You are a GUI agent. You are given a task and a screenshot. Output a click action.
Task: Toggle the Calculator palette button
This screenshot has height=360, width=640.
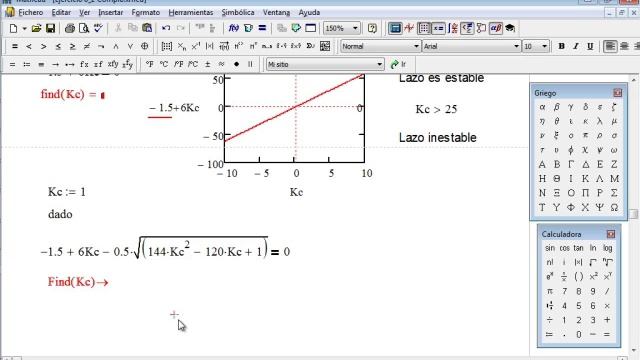click(x=395, y=28)
